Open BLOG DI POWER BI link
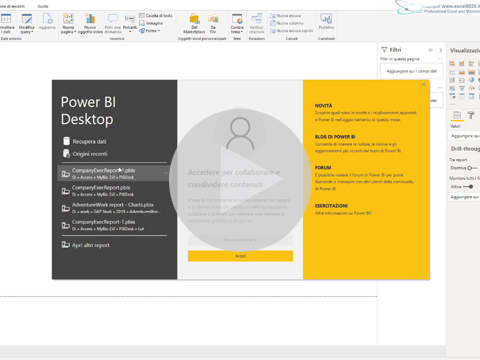 [x=335, y=137]
